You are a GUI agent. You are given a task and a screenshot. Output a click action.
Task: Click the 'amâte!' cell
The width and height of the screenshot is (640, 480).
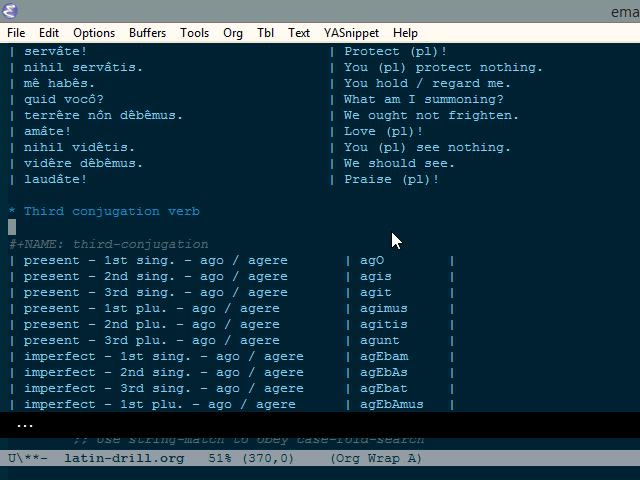(47, 131)
